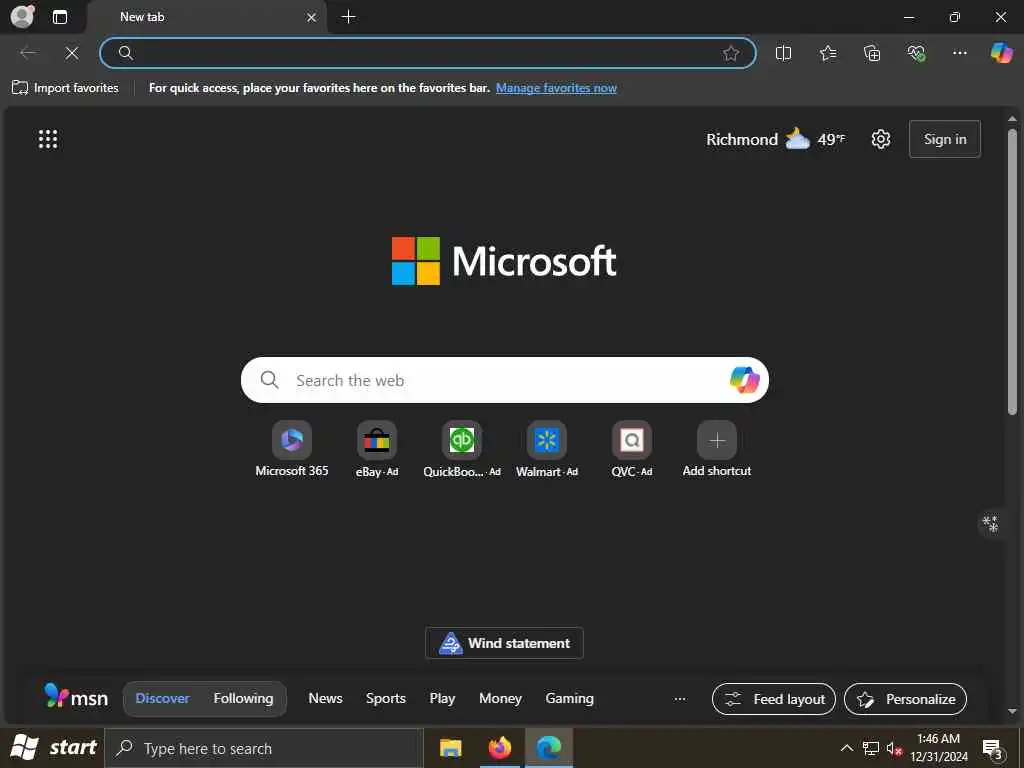Open the Sports section

point(385,698)
